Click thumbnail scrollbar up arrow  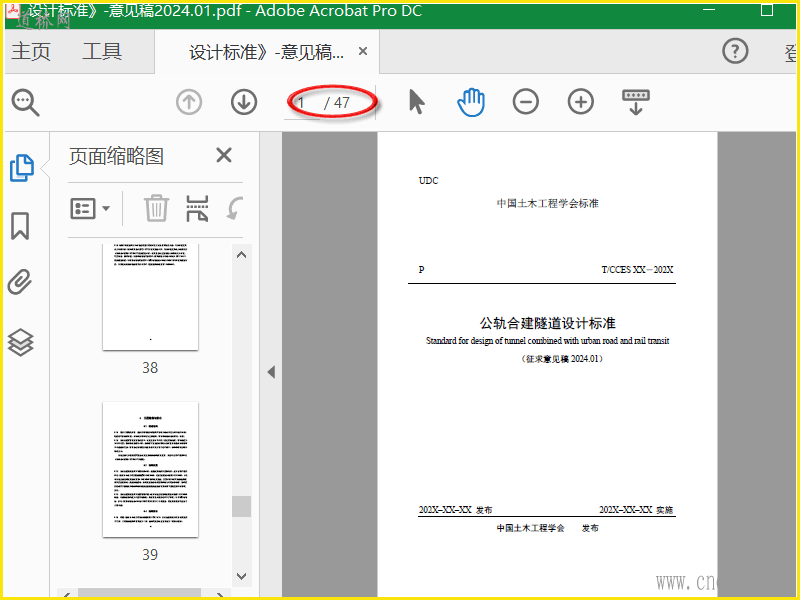pos(241,255)
